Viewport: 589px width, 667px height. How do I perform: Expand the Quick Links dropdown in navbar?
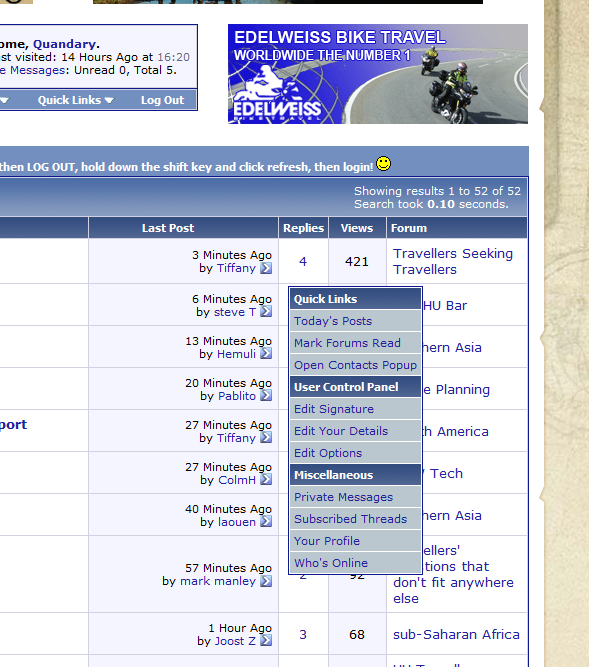[76, 100]
